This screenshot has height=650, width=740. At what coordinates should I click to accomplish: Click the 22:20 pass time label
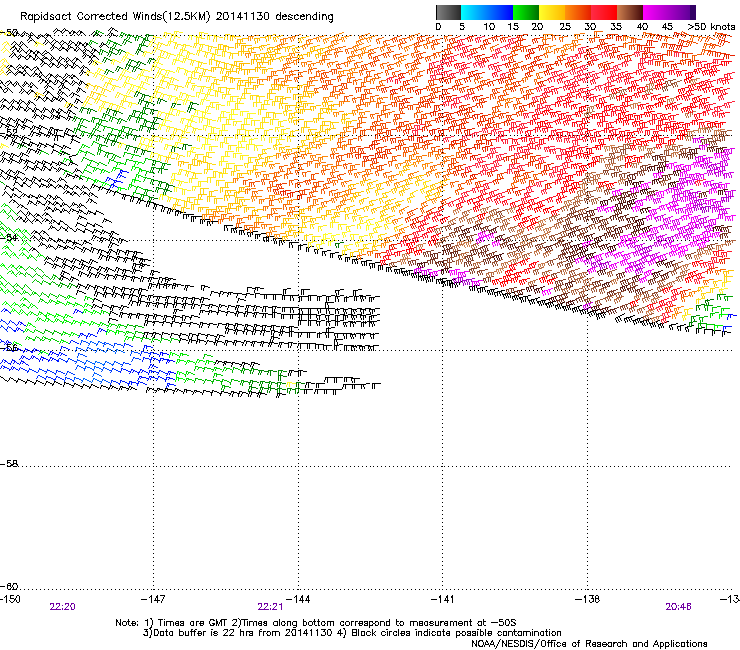pyautogui.click(x=62, y=607)
